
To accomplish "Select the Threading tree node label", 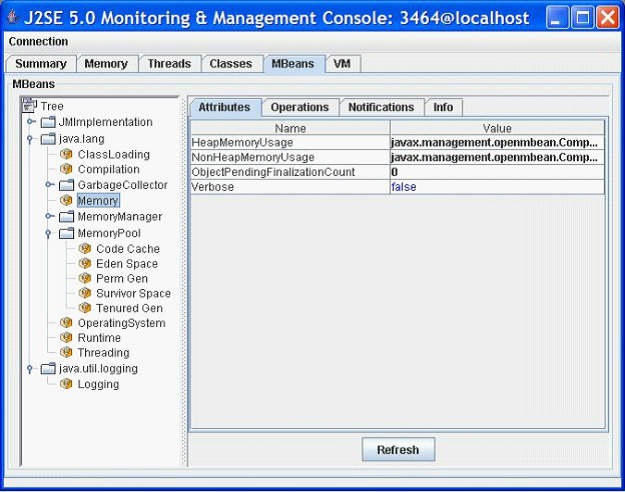I will [104, 352].
